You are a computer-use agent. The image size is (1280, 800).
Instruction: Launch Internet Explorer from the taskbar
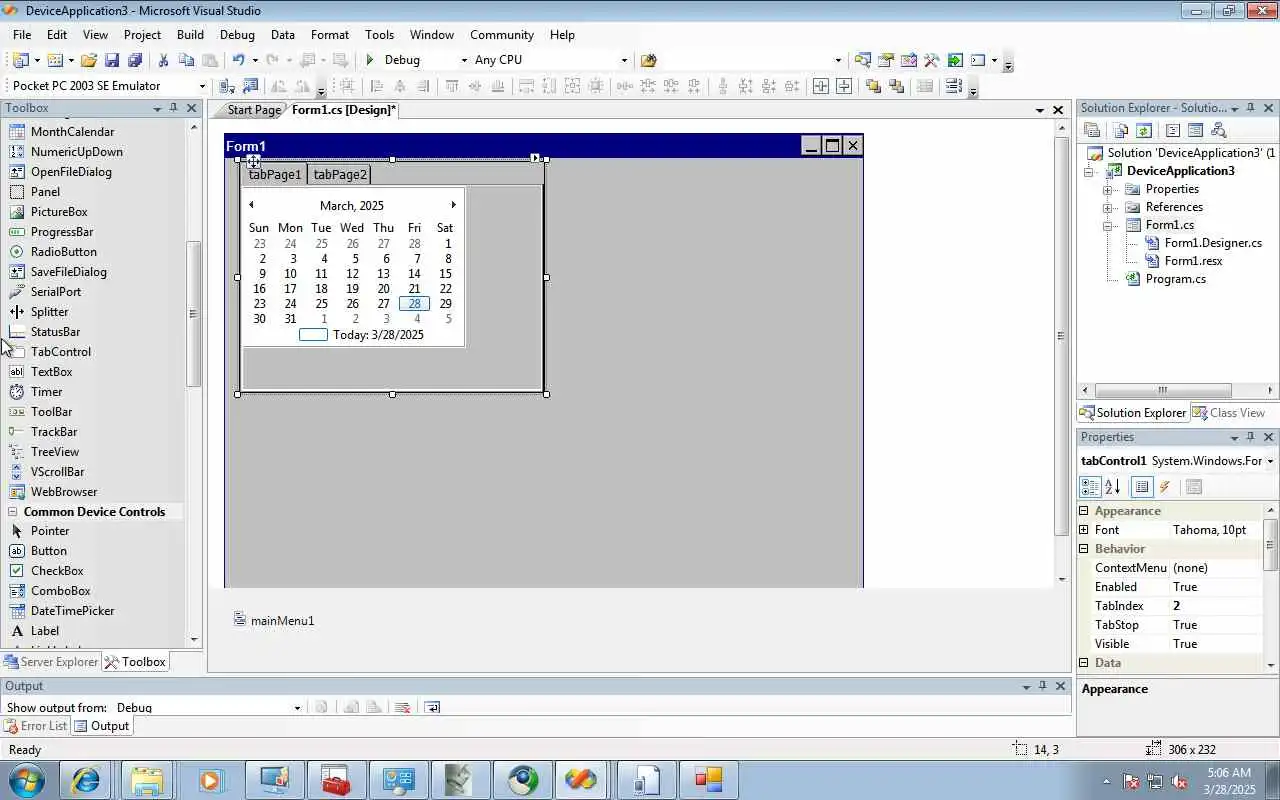tap(85, 780)
